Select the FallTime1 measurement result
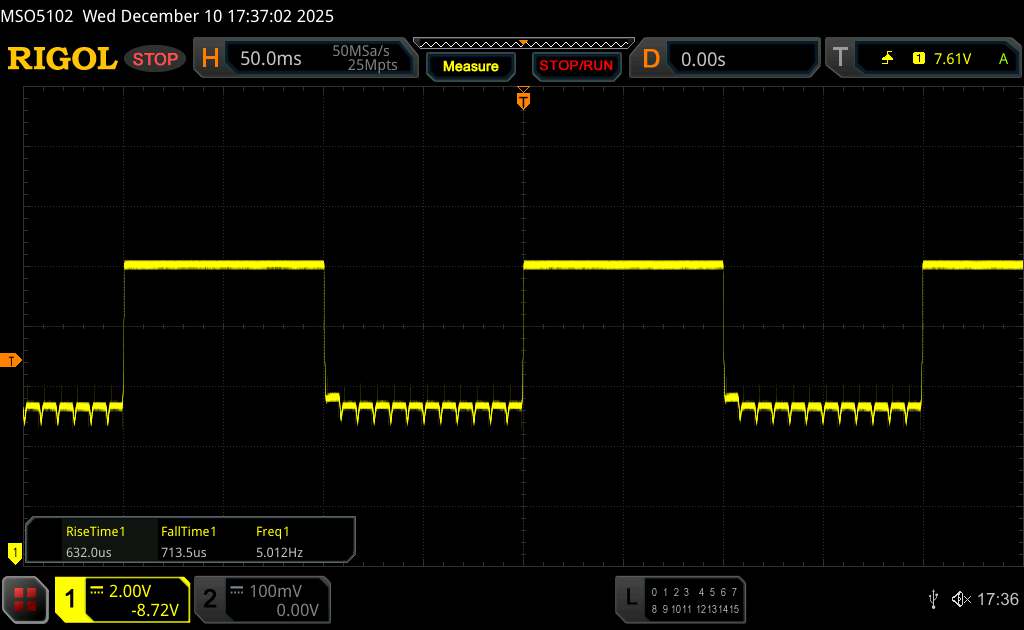Screen dimensions: 1024x630 [x=188, y=541]
